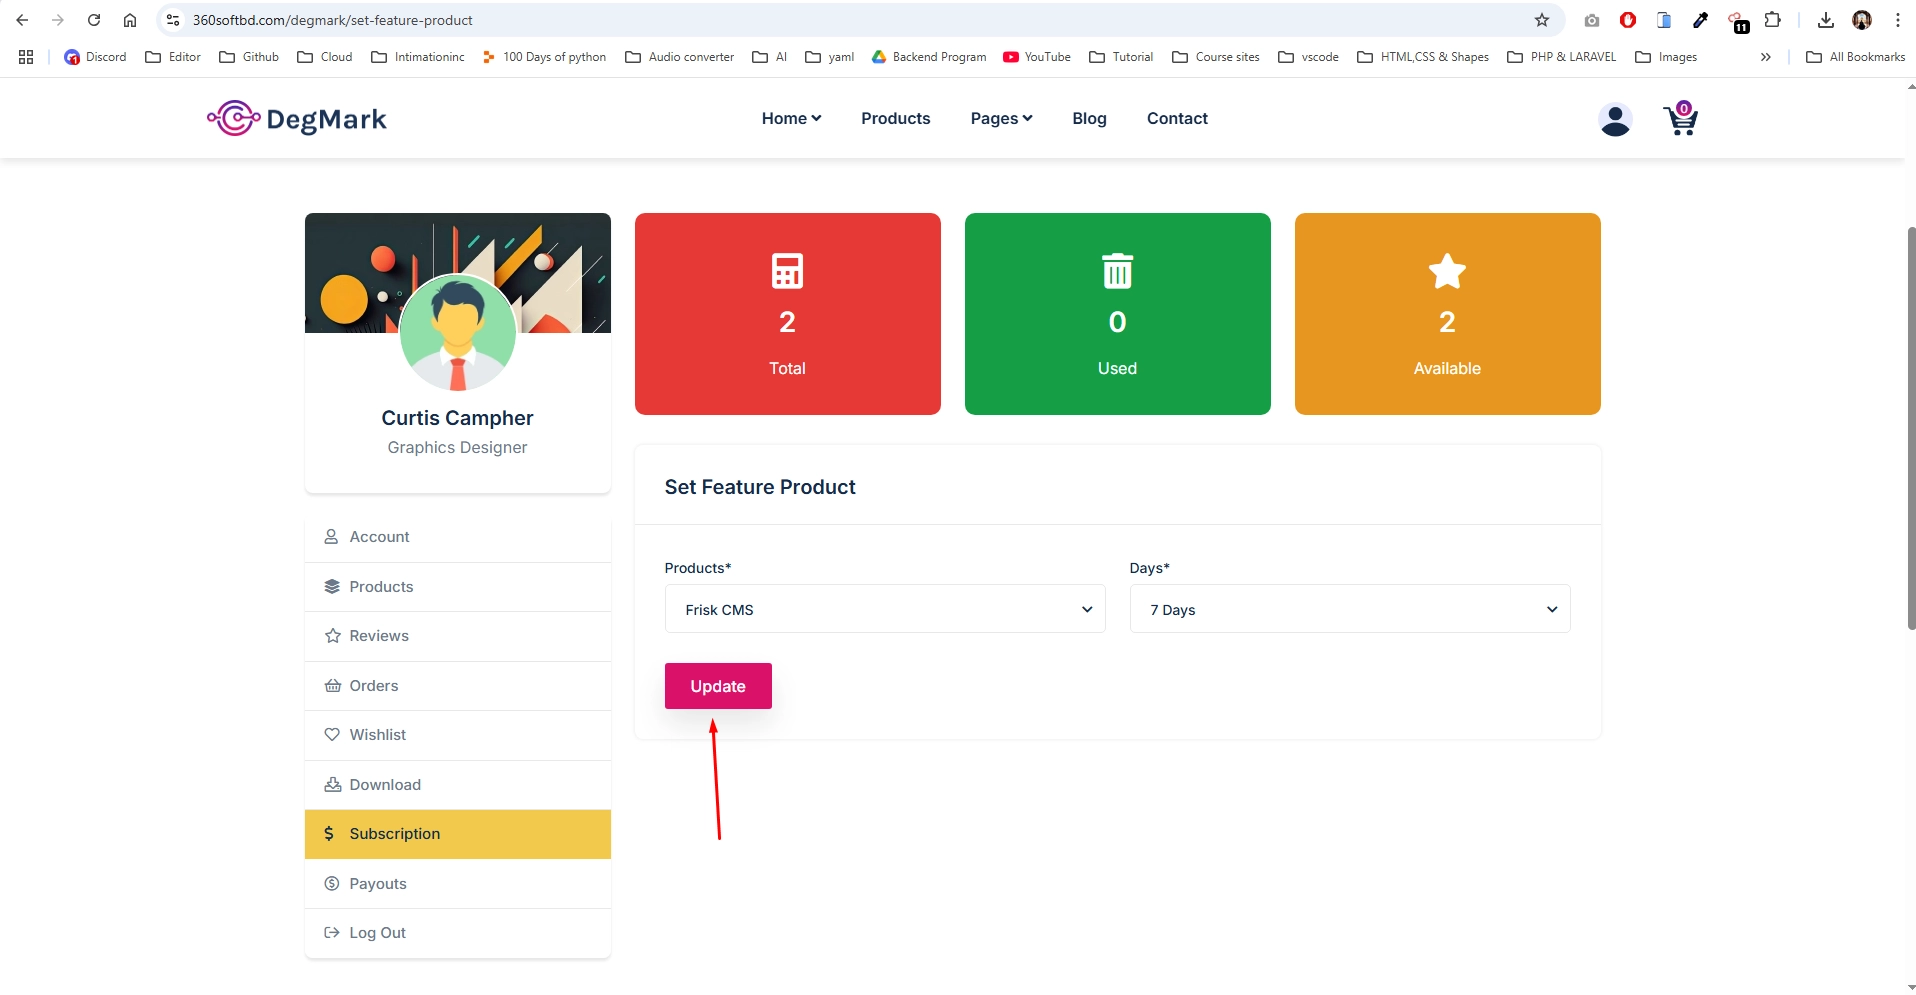The height and width of the screenshot is (995, 1916).
Task: Open Orders in sidebar
Action: pos(458,686)
